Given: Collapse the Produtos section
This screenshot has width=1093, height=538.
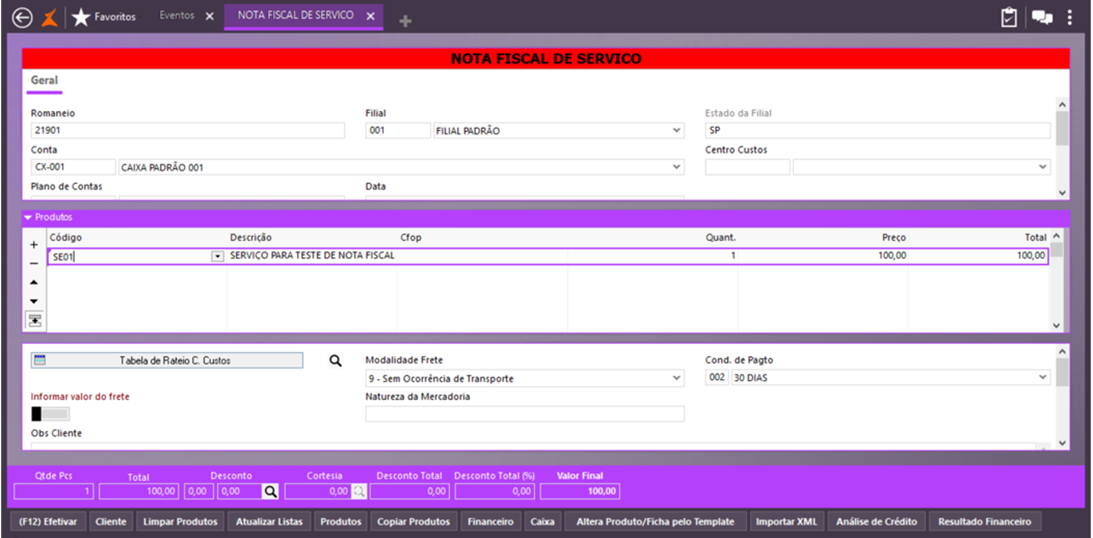Looking at the screenshot, I should point(28,217).
